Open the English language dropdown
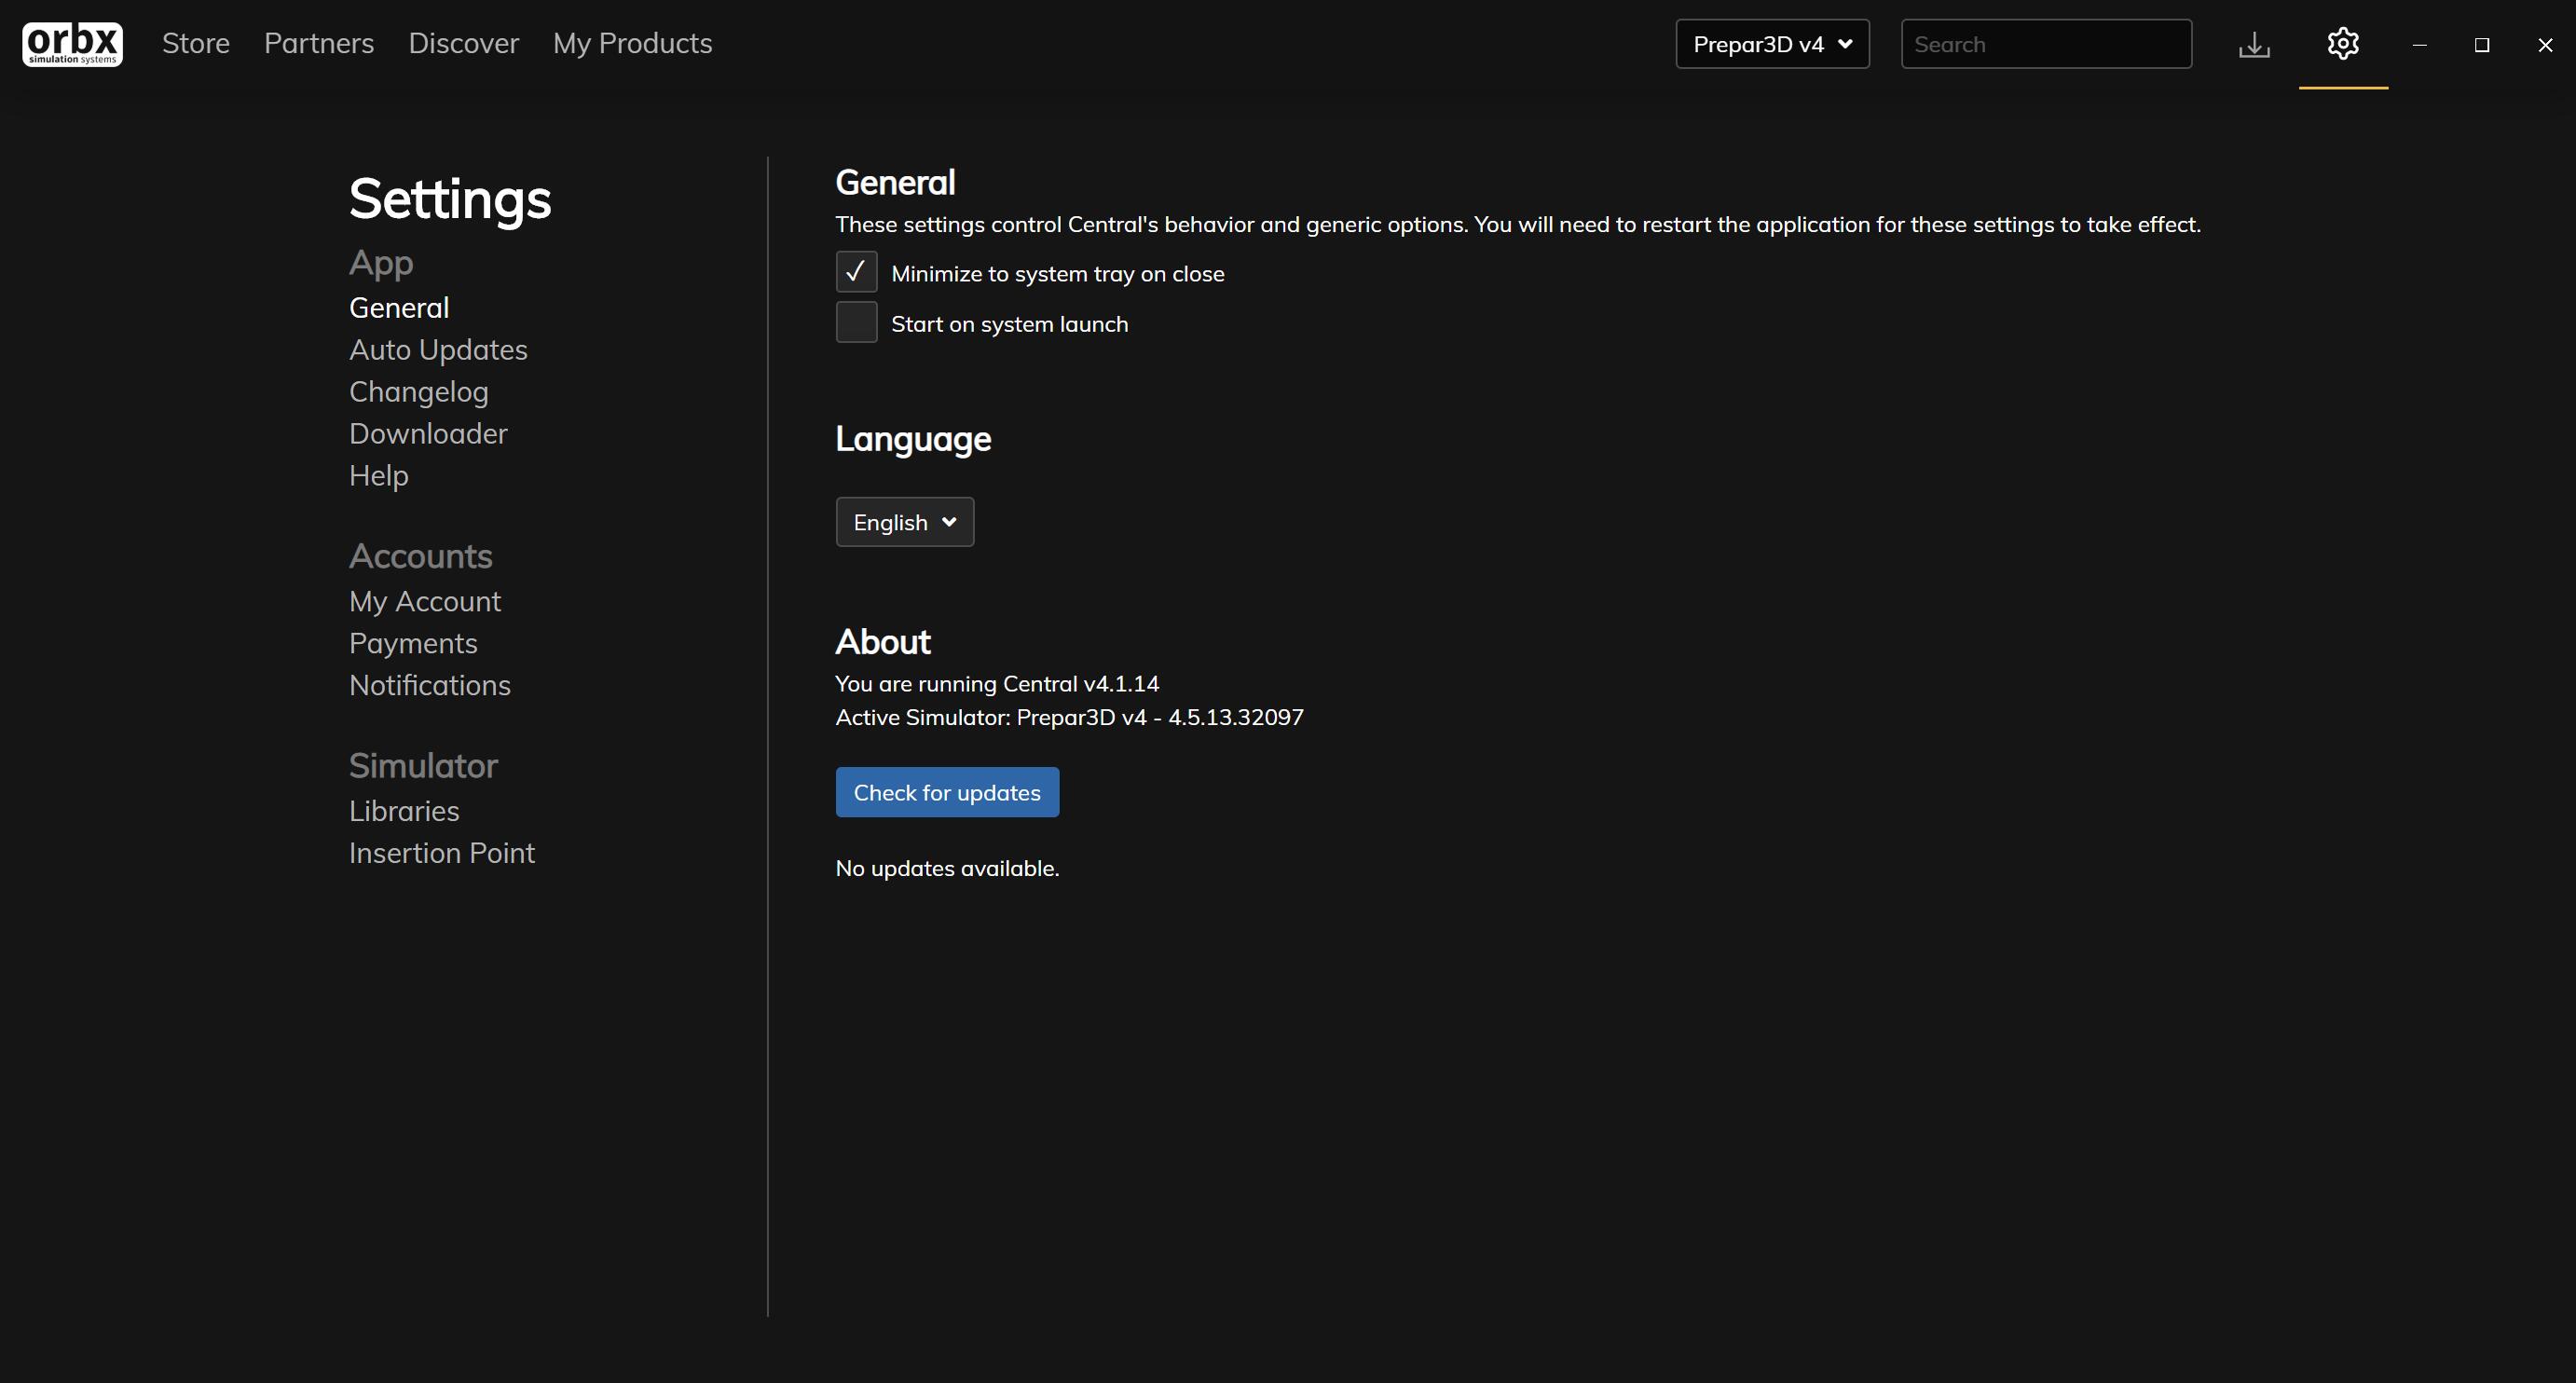The width and height of the screenshot is (2576, 1383). tap(904, 522)
